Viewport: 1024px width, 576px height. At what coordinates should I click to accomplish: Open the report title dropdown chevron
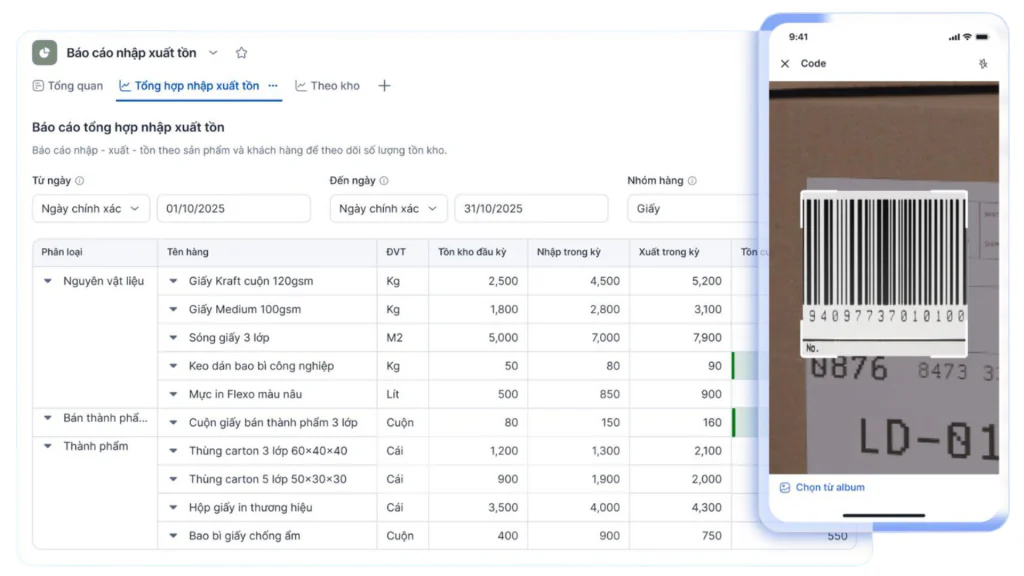click(x=213, y=53)
